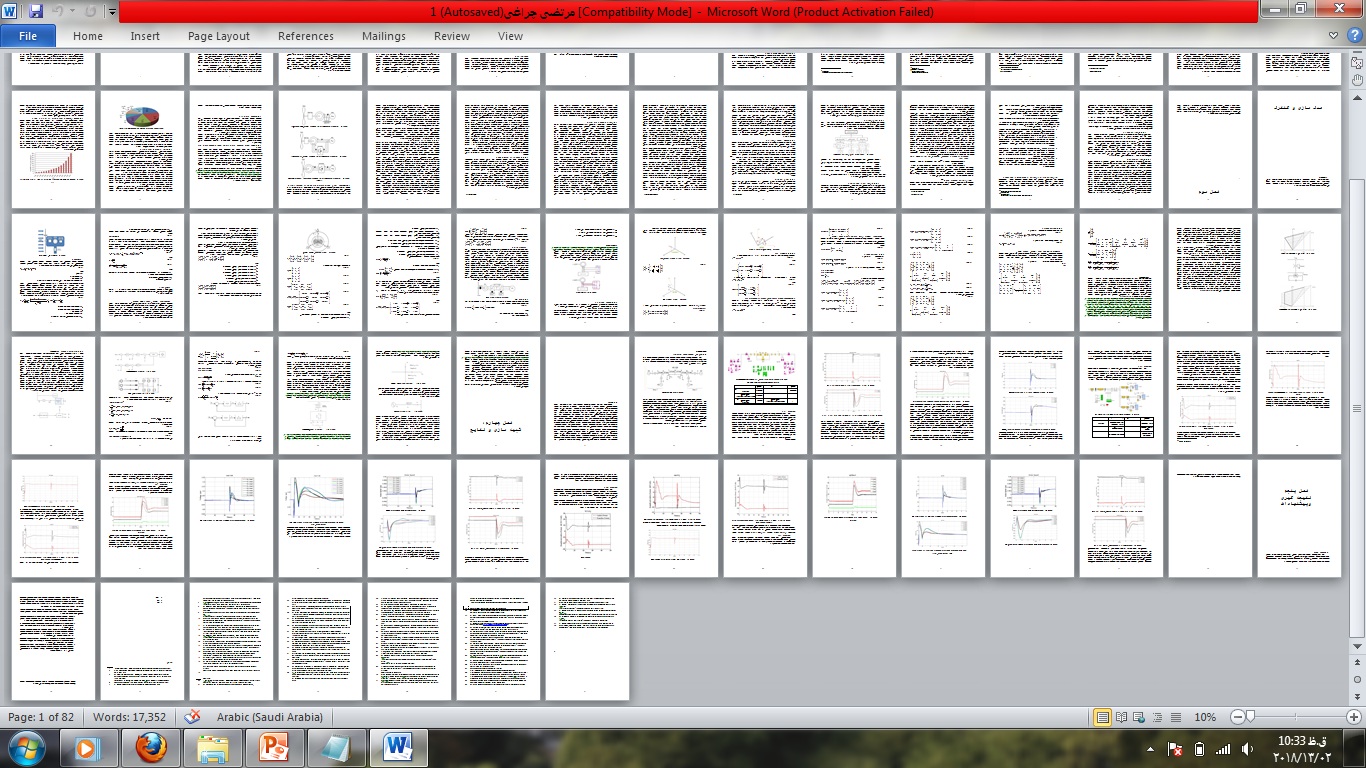Screen dimensions: 1366x768
Task: Open the File tab
Action: [x=28, y=36]
